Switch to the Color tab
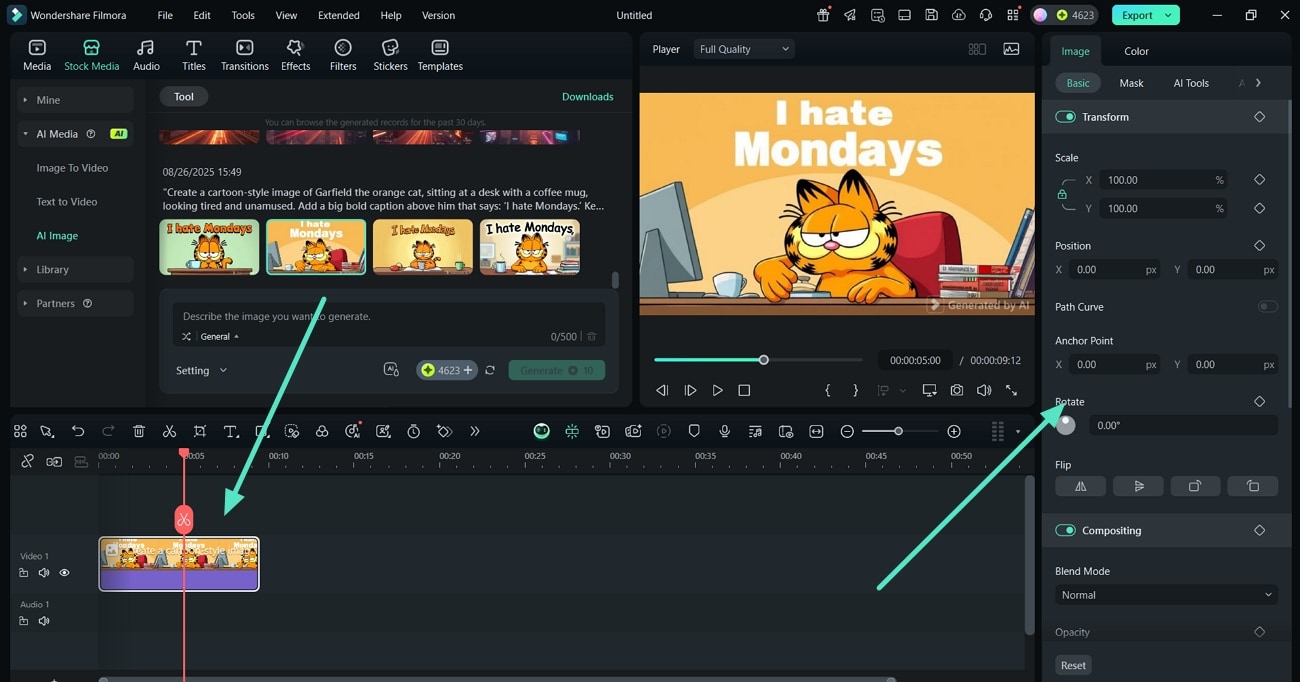The image size is (1300, 682). tap(1136, 51)
